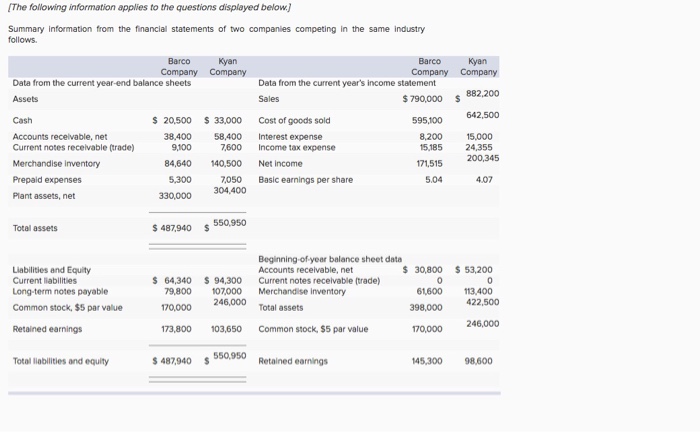This screenshot has height=432, width=700.
Task: Select Barco's sales figure $790,000
Action: [x=422, y=99]
